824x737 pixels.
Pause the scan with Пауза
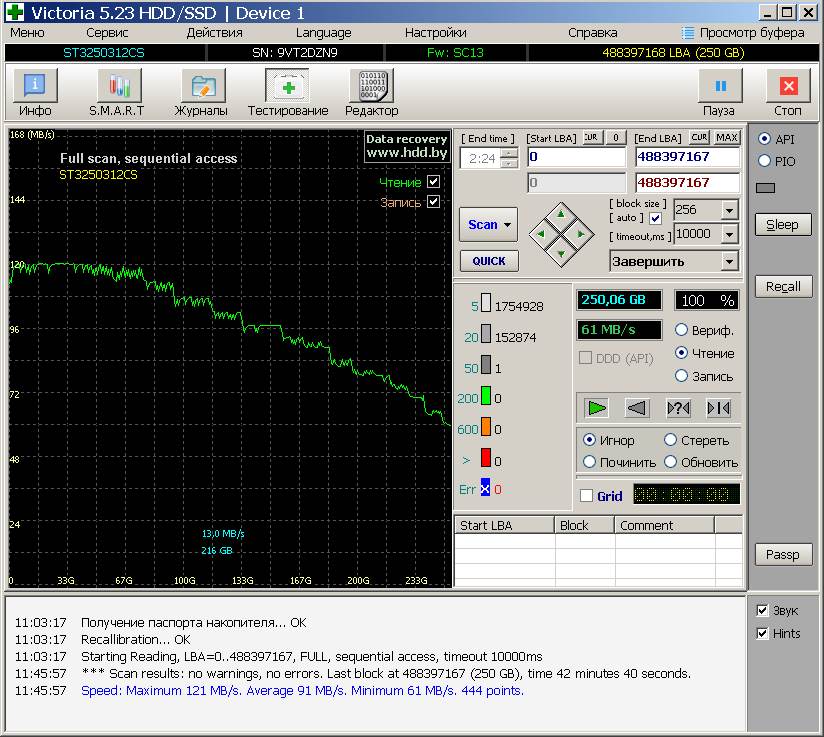pos(719,93)
